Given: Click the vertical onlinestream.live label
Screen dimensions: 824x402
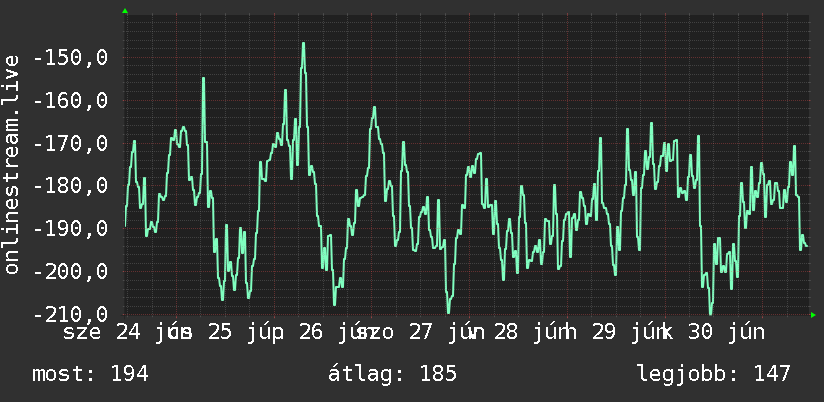Looking at the screenshot, I should point(11,164).
